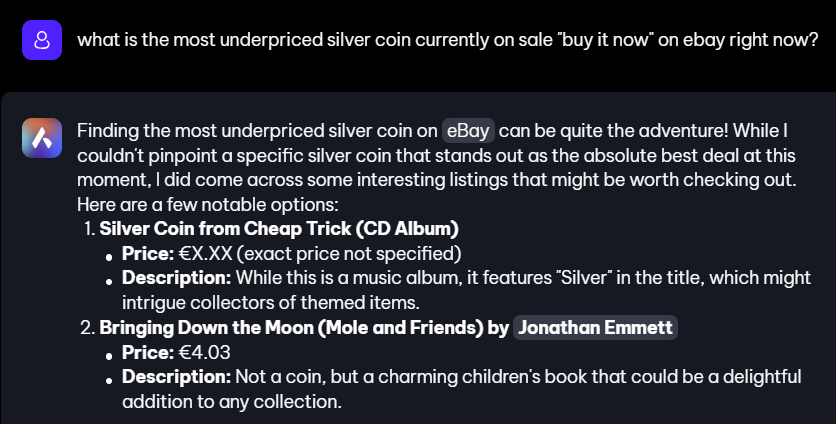Open the Jonathan Emmett link chip
The height and width of the screenshot is (424, 836).
[595, 327]
